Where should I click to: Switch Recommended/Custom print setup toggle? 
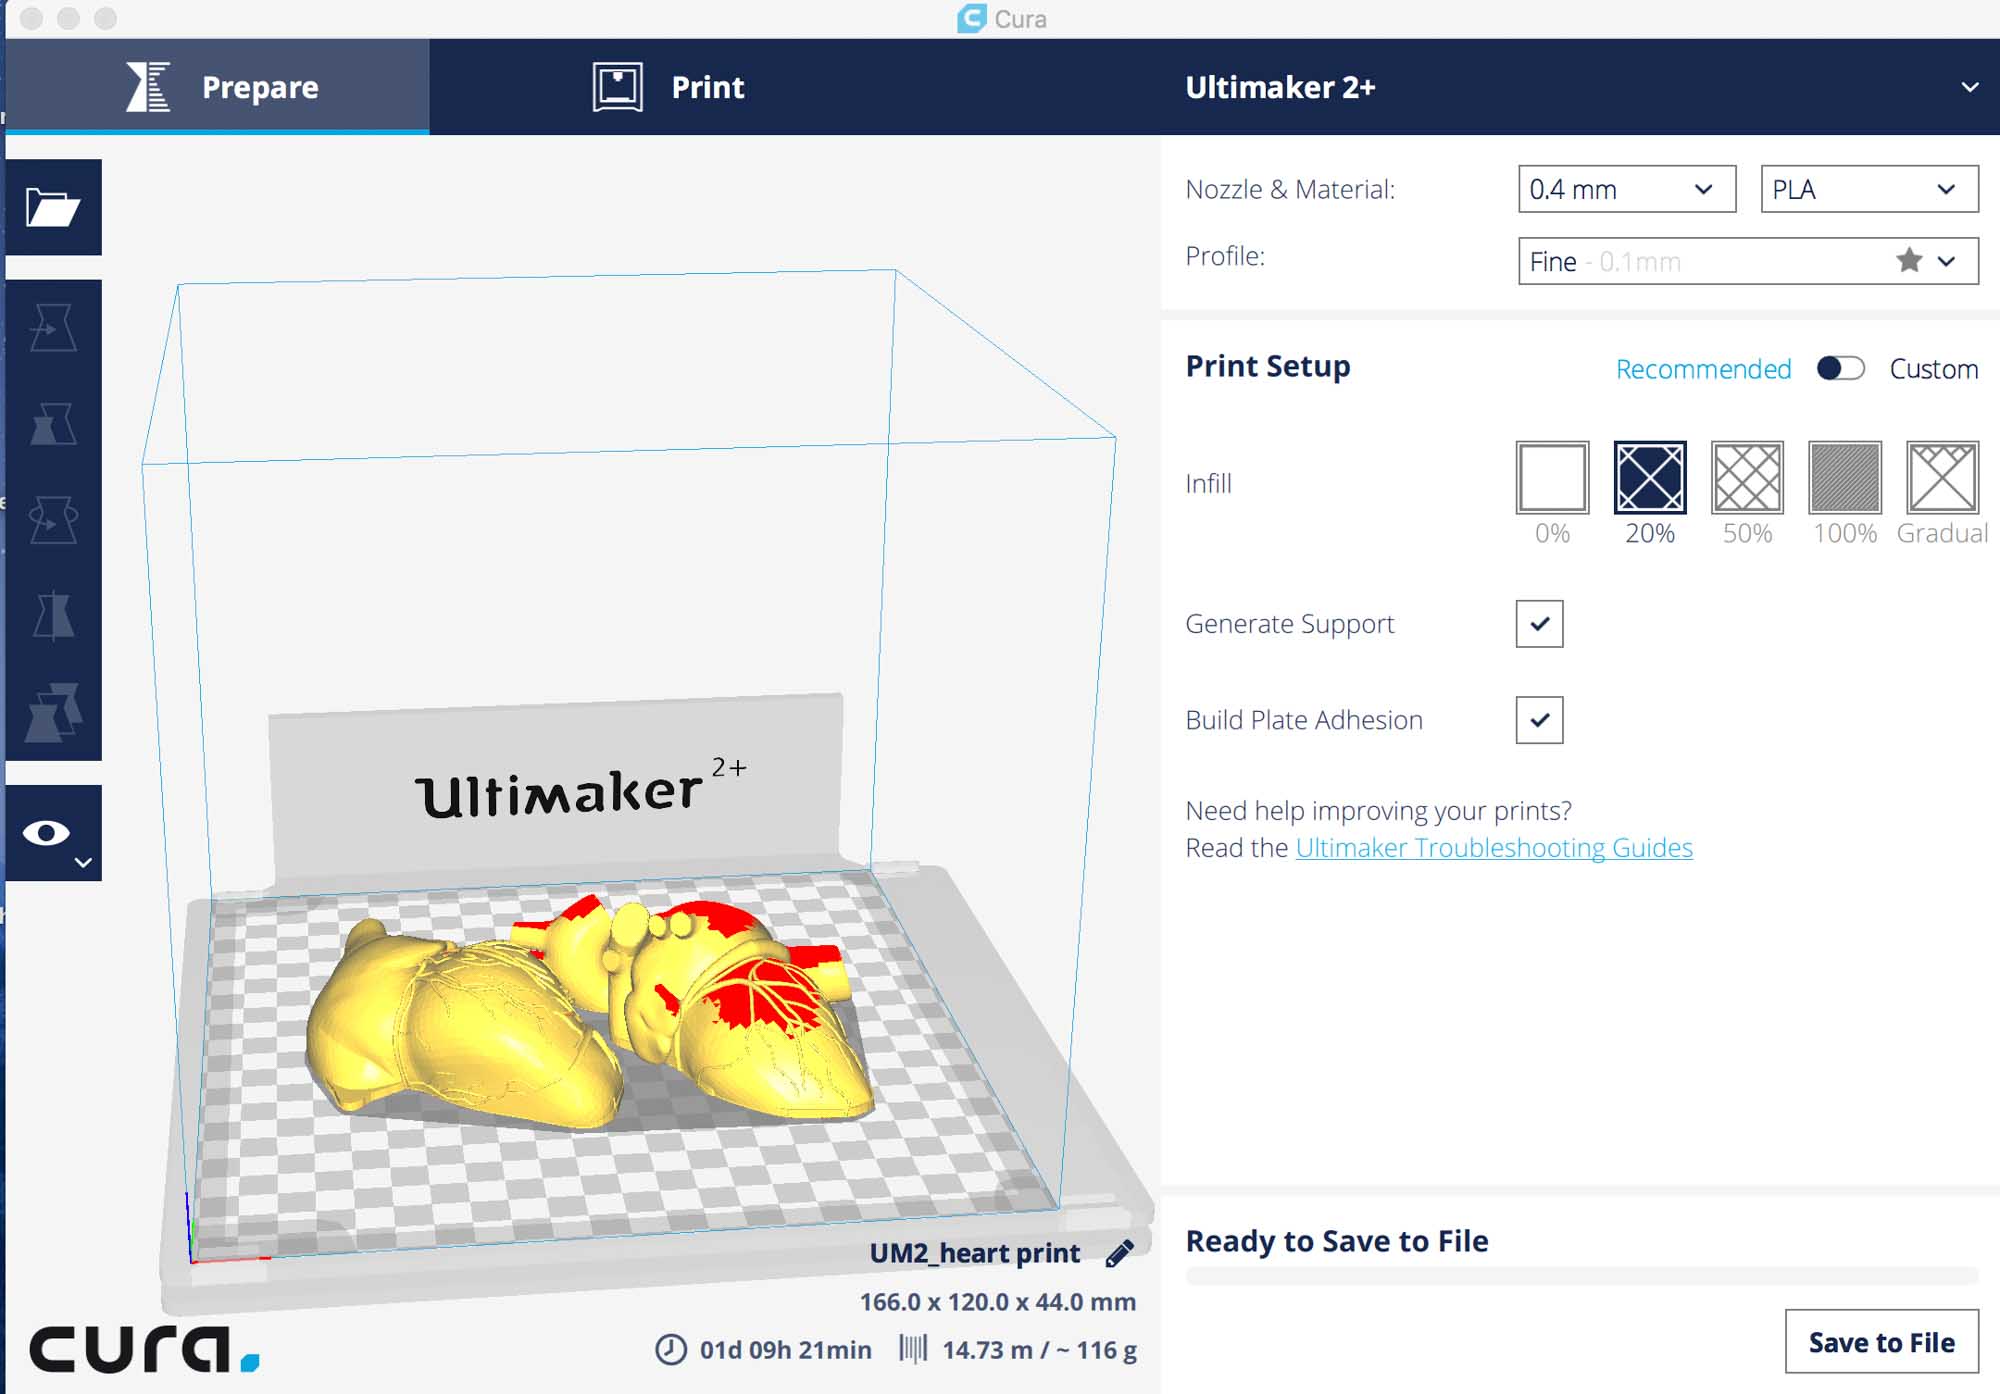(x=1841, y=369)
